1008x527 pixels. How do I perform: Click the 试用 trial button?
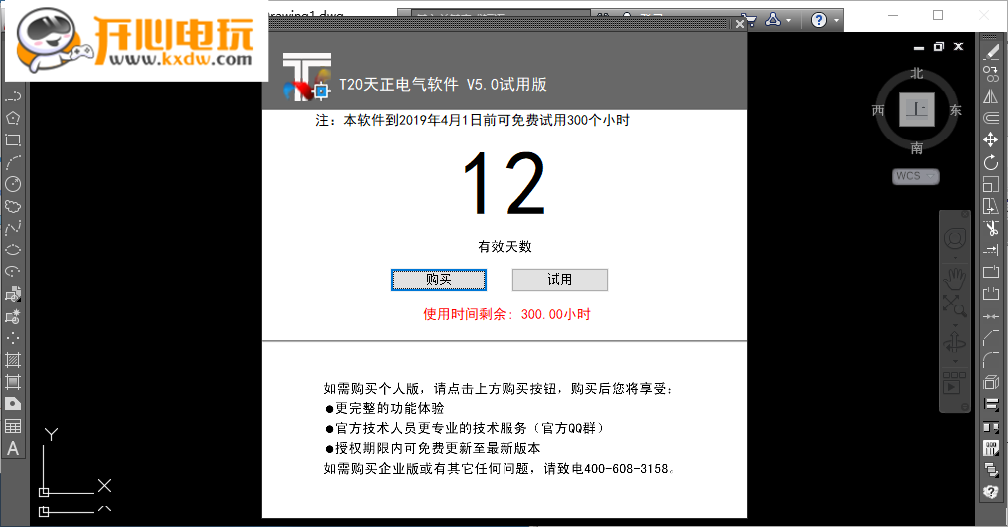[x=559, y=280]
